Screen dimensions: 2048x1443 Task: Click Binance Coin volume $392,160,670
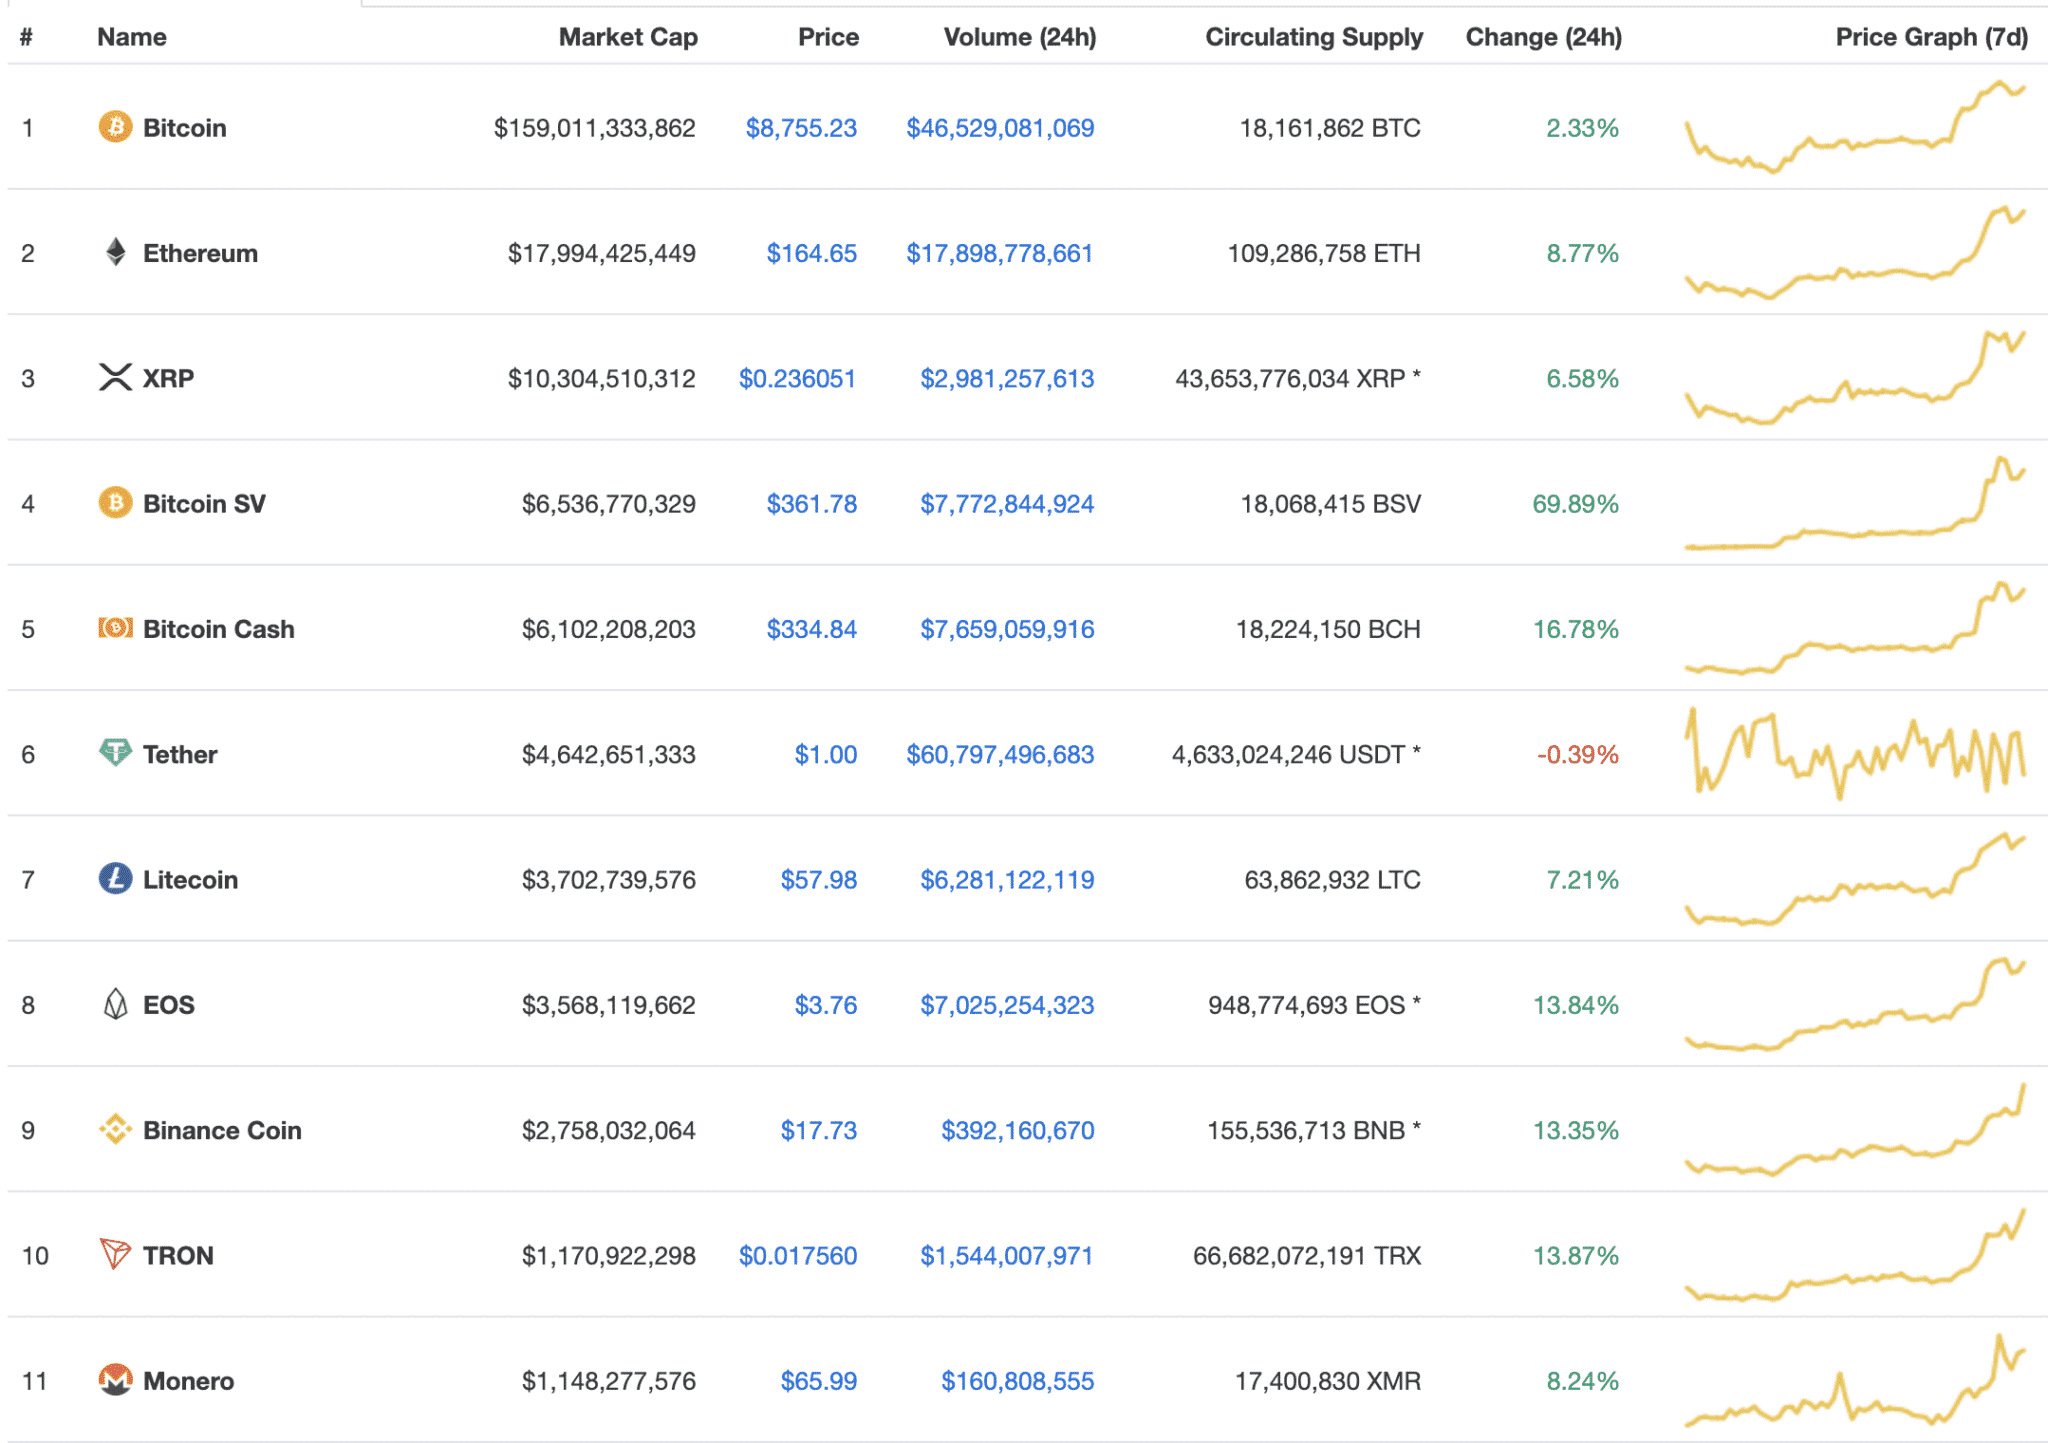tap(1017, 1130)
